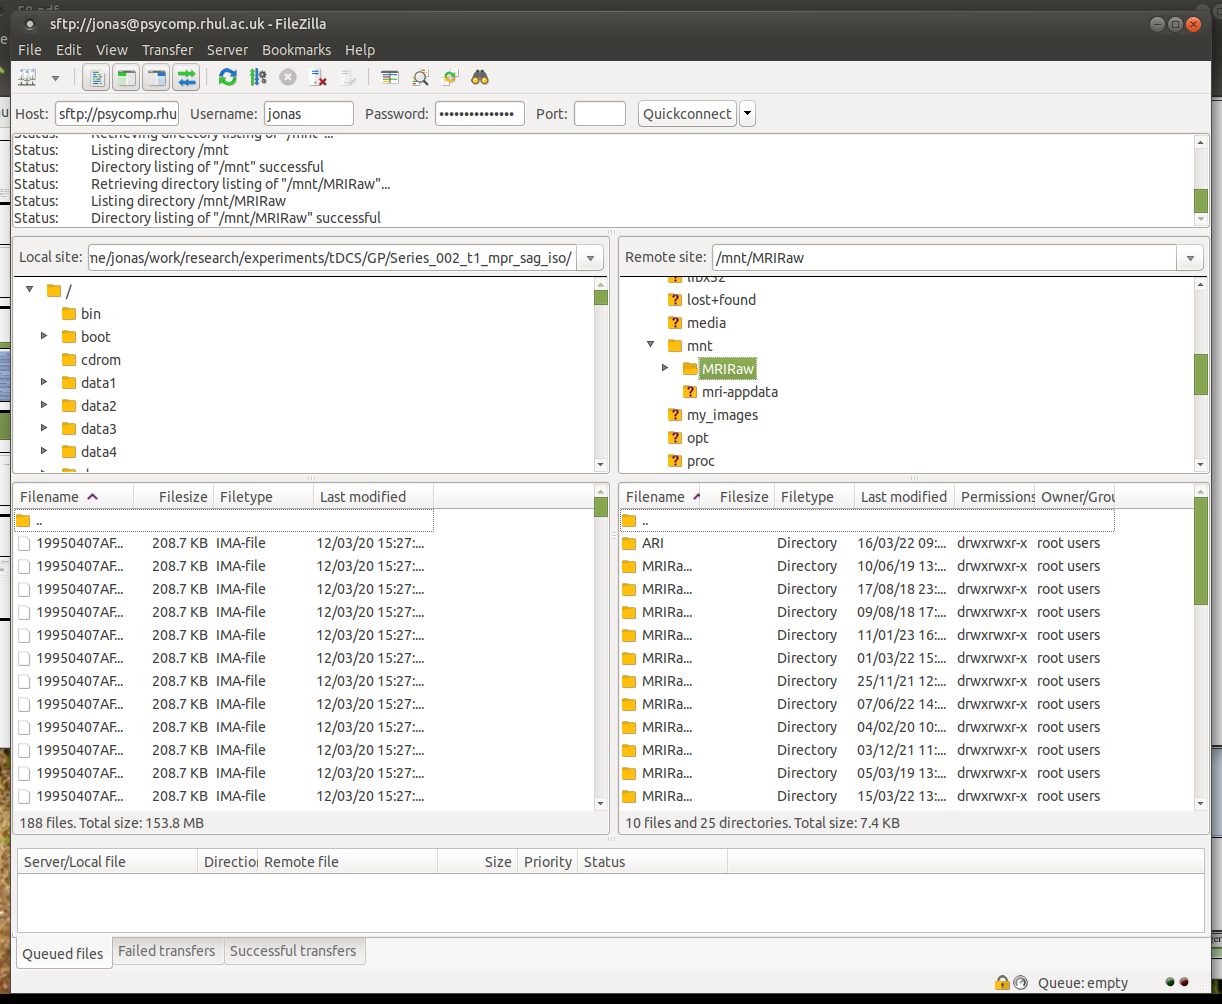The image size is (1222, 1004).
Task: Open the Remote site path dropdown
Action: [x=1190, y=258]
